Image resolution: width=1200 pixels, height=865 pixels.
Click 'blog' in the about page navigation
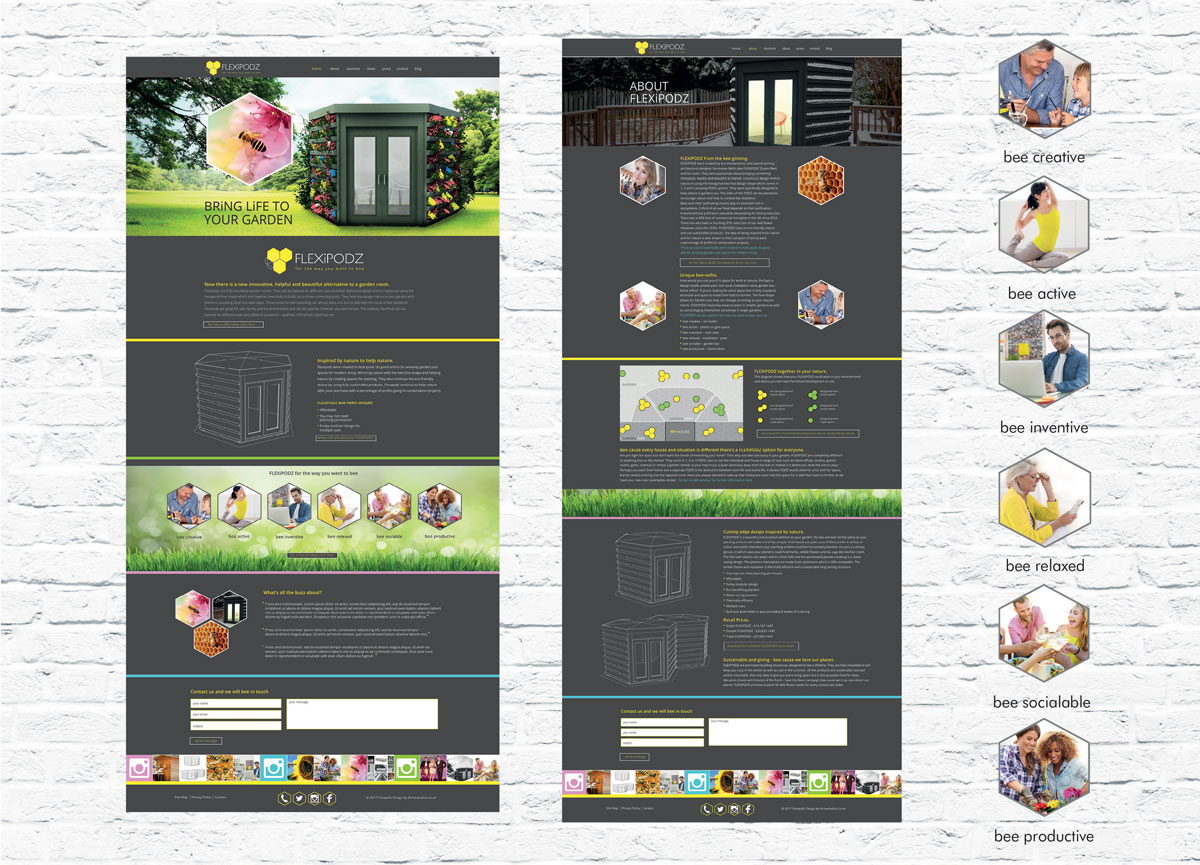point(829,49)
